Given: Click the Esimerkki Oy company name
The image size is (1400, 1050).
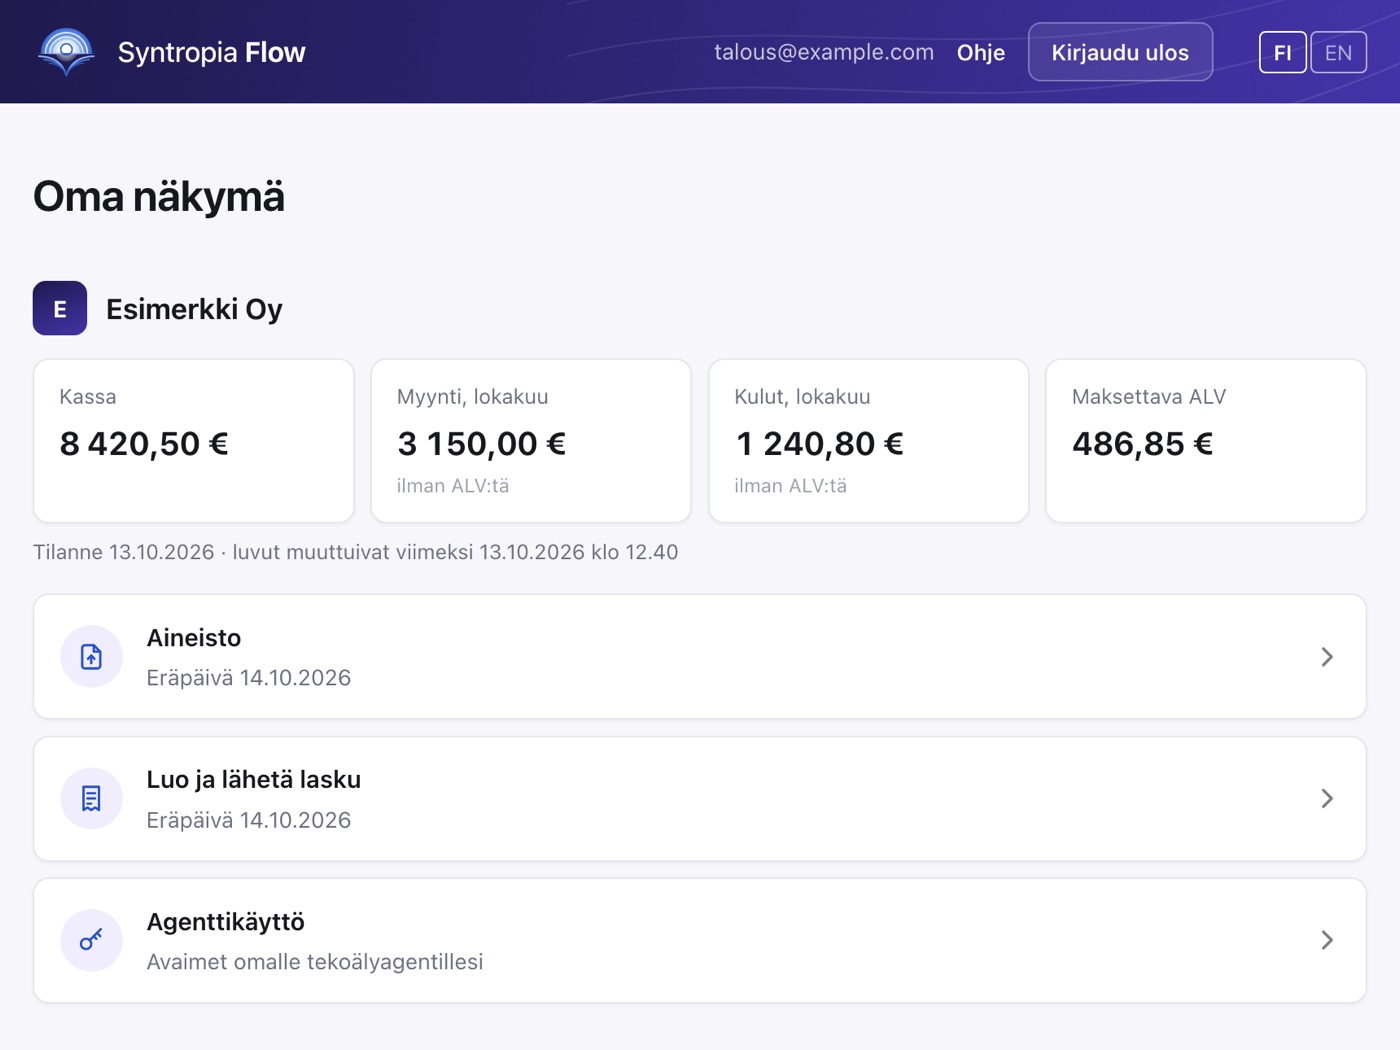Looking at the screenshot, I should [194, 309].
